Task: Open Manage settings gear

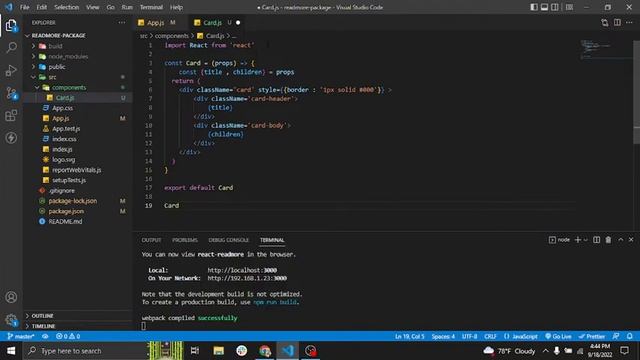Action: click(x=11, y=320)
